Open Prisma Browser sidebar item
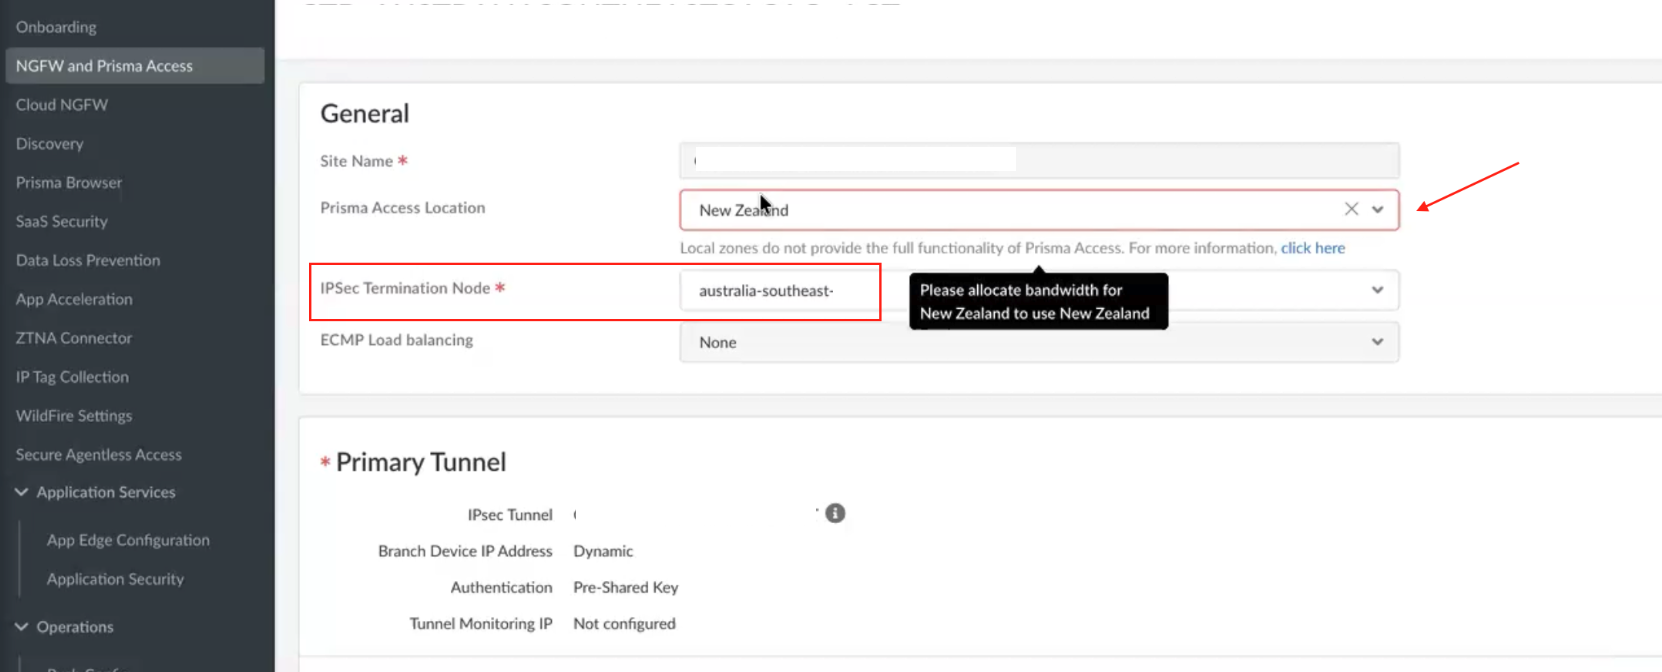The image size is (1662, 672). 69,183
